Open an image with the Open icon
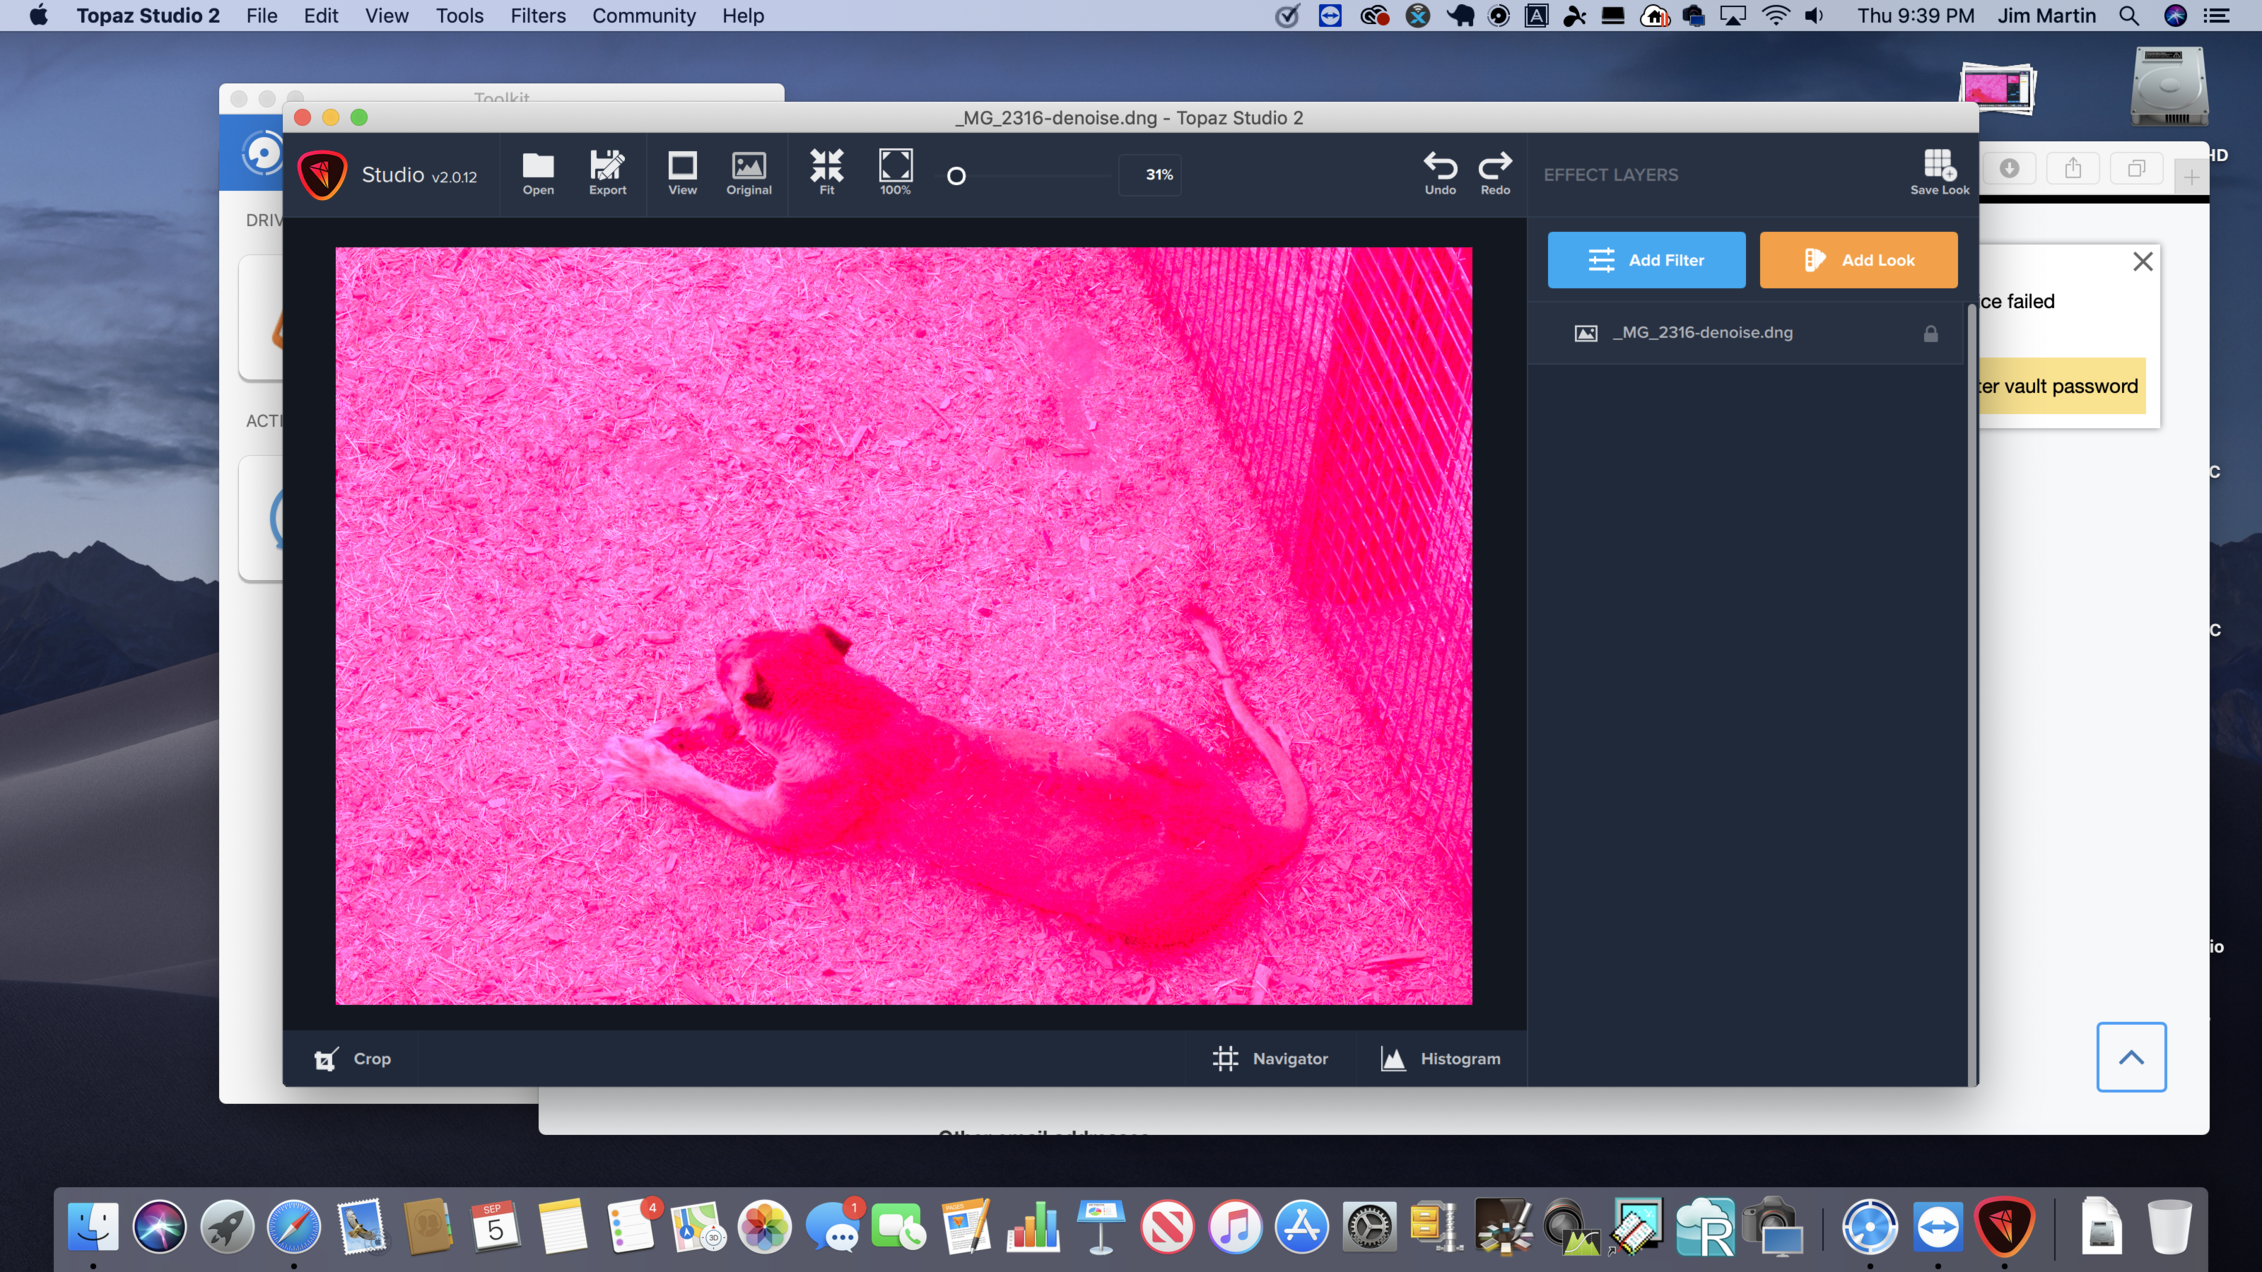The width and height of the screenshot is (2262, 1272). (538, 172)
